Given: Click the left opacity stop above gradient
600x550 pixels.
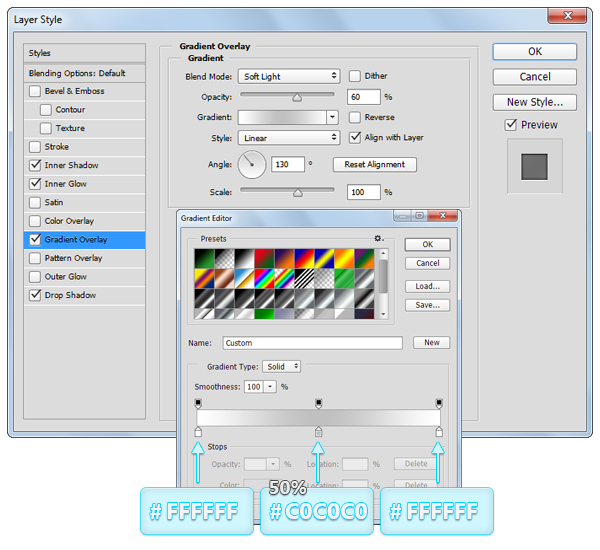Looking at the screenshot, I should (x=198, y=403).
